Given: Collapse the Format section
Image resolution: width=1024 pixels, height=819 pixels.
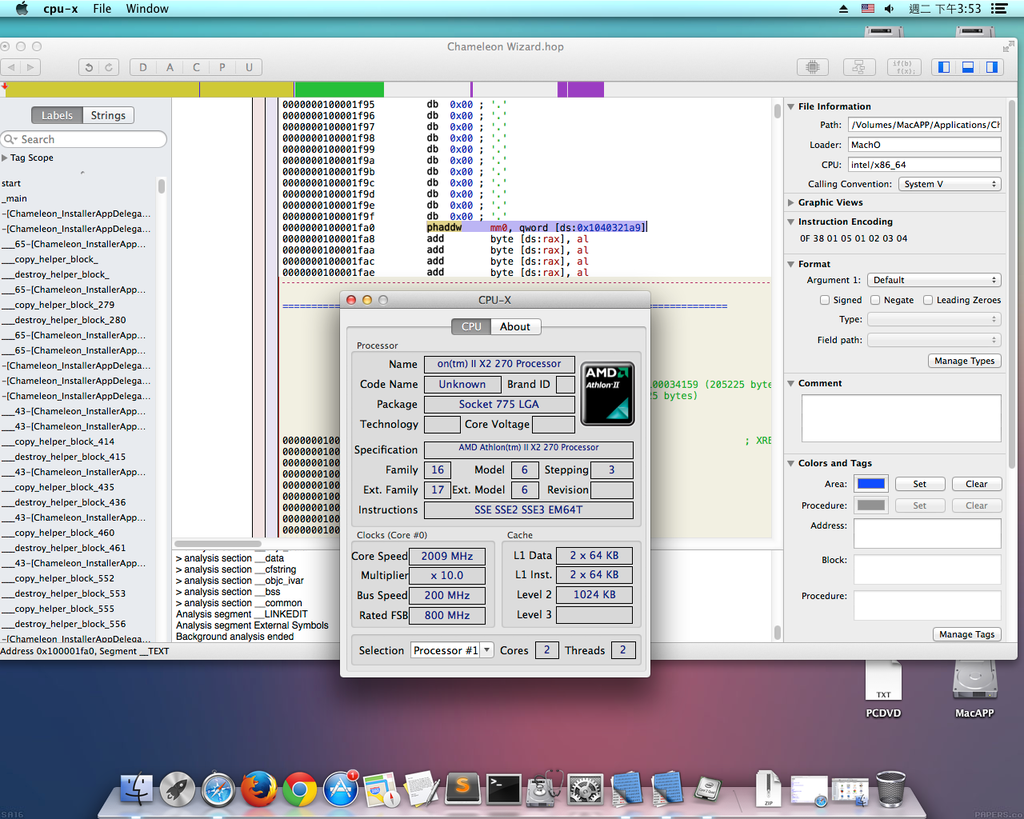Looking at the screenshot, I should pos(791,264).
